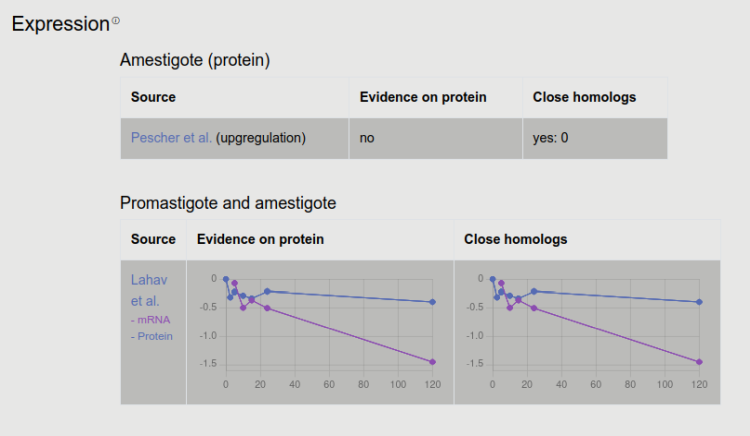750x436 pixels.
Task: Click the Source header in Amestigote table
Action: [x=153, y=97]
